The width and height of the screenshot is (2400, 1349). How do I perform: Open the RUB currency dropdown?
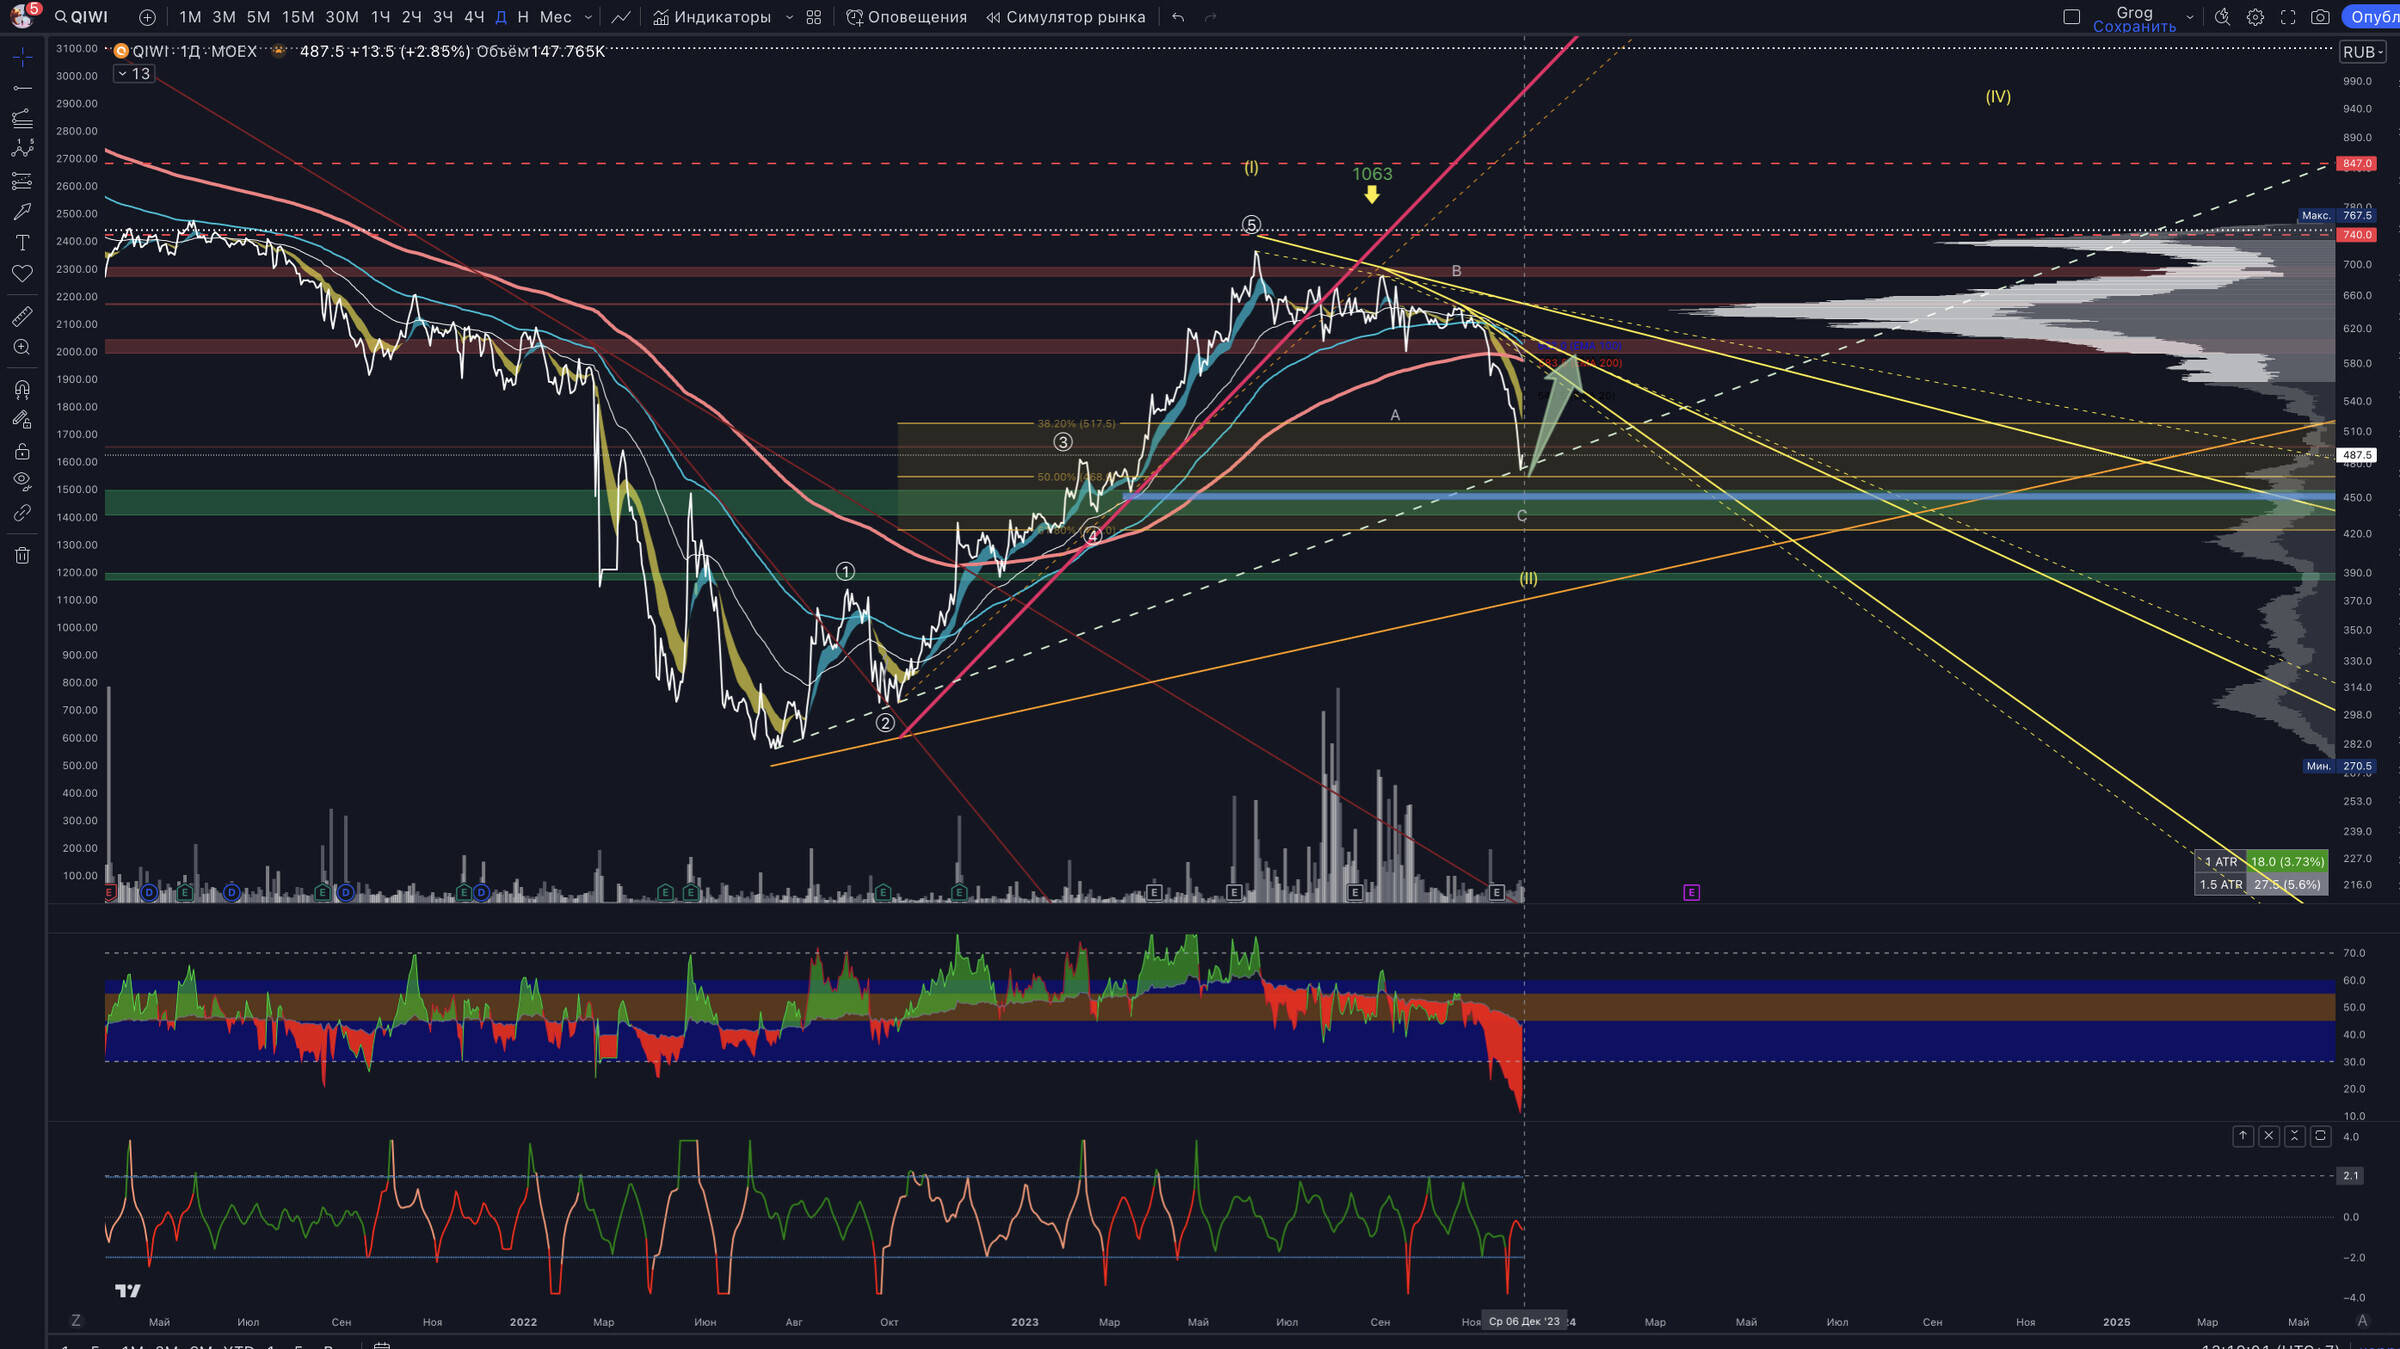click(2363, 52)
